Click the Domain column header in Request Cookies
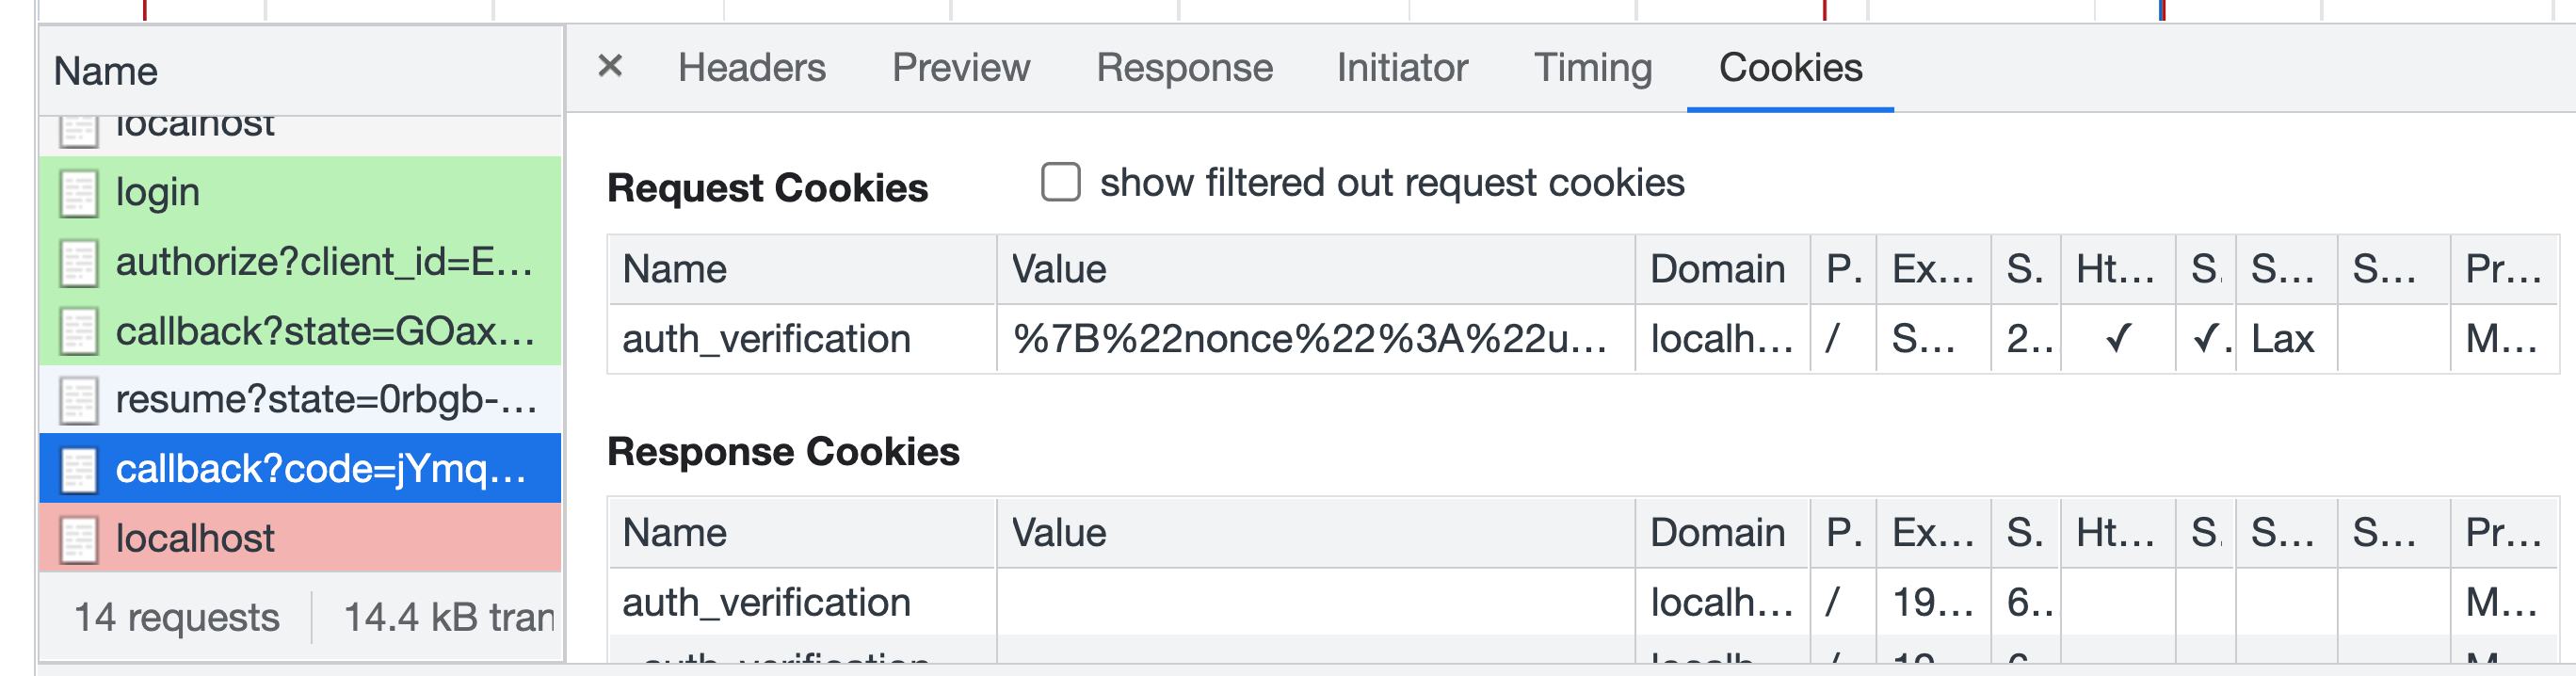Screen dimensions: 2576x676 click(1719, 268)
